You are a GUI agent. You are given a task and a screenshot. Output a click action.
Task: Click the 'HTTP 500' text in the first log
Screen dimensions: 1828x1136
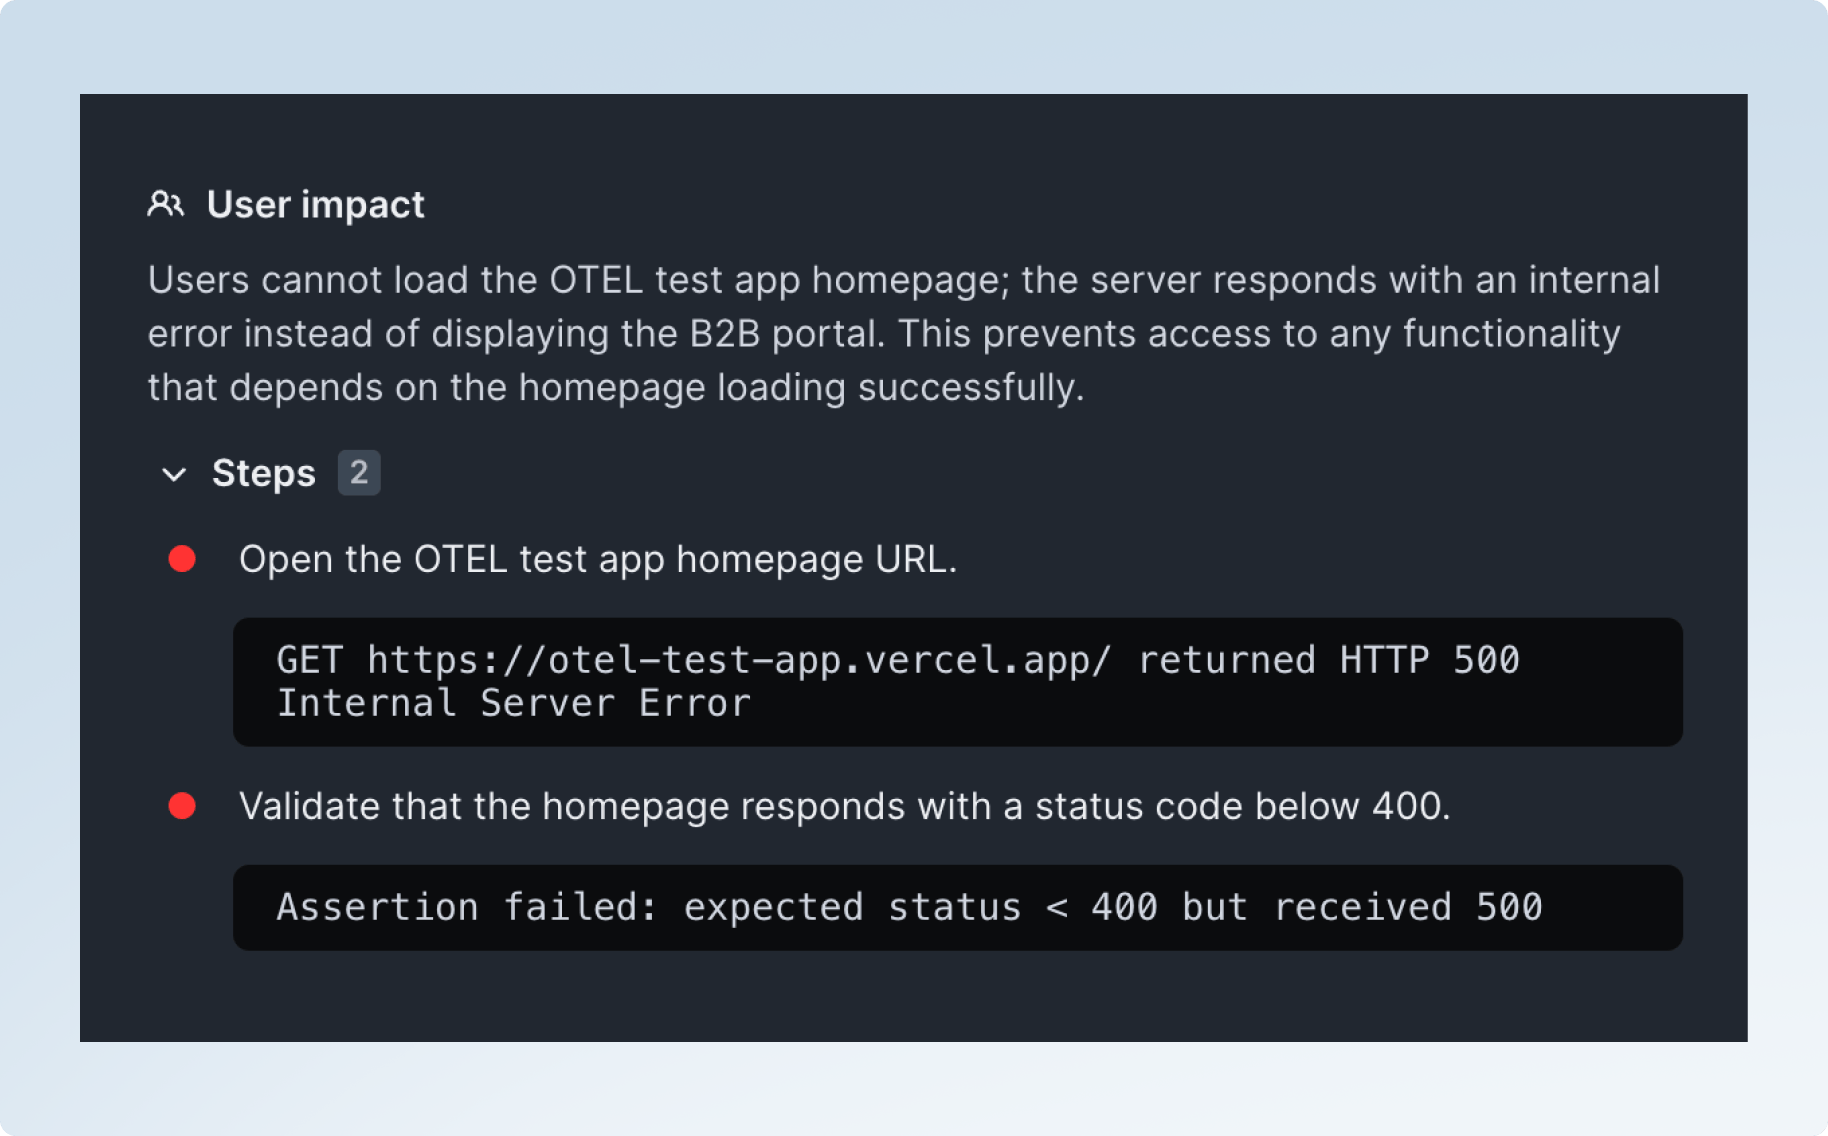coord(1429,660)
